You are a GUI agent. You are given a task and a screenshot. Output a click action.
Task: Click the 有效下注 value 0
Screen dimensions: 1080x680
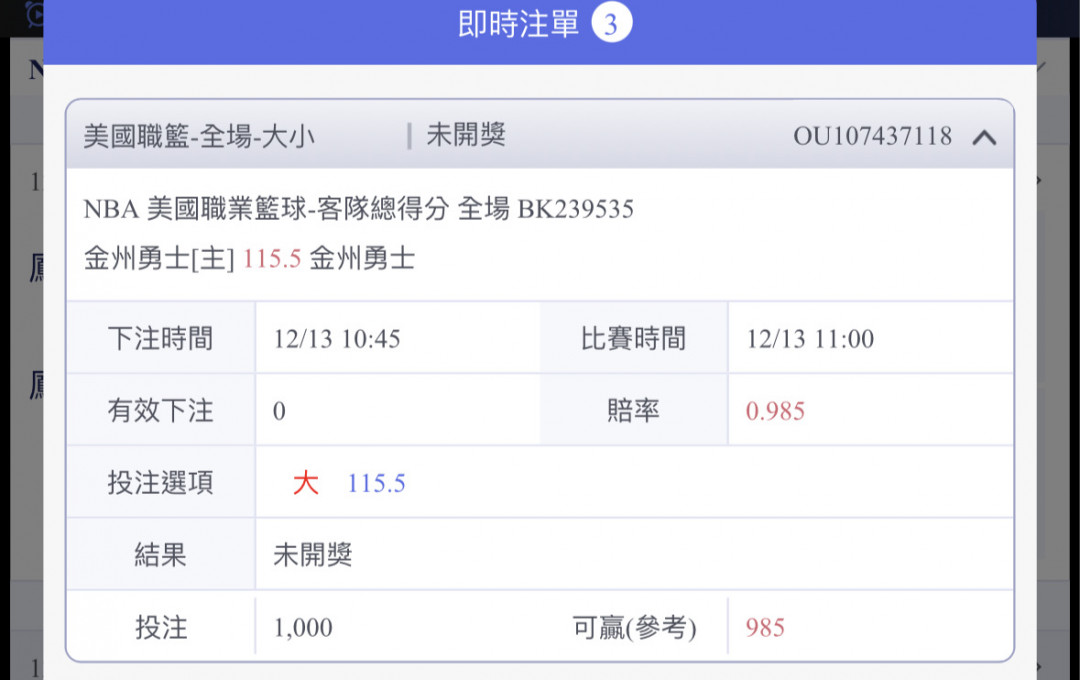279,411
